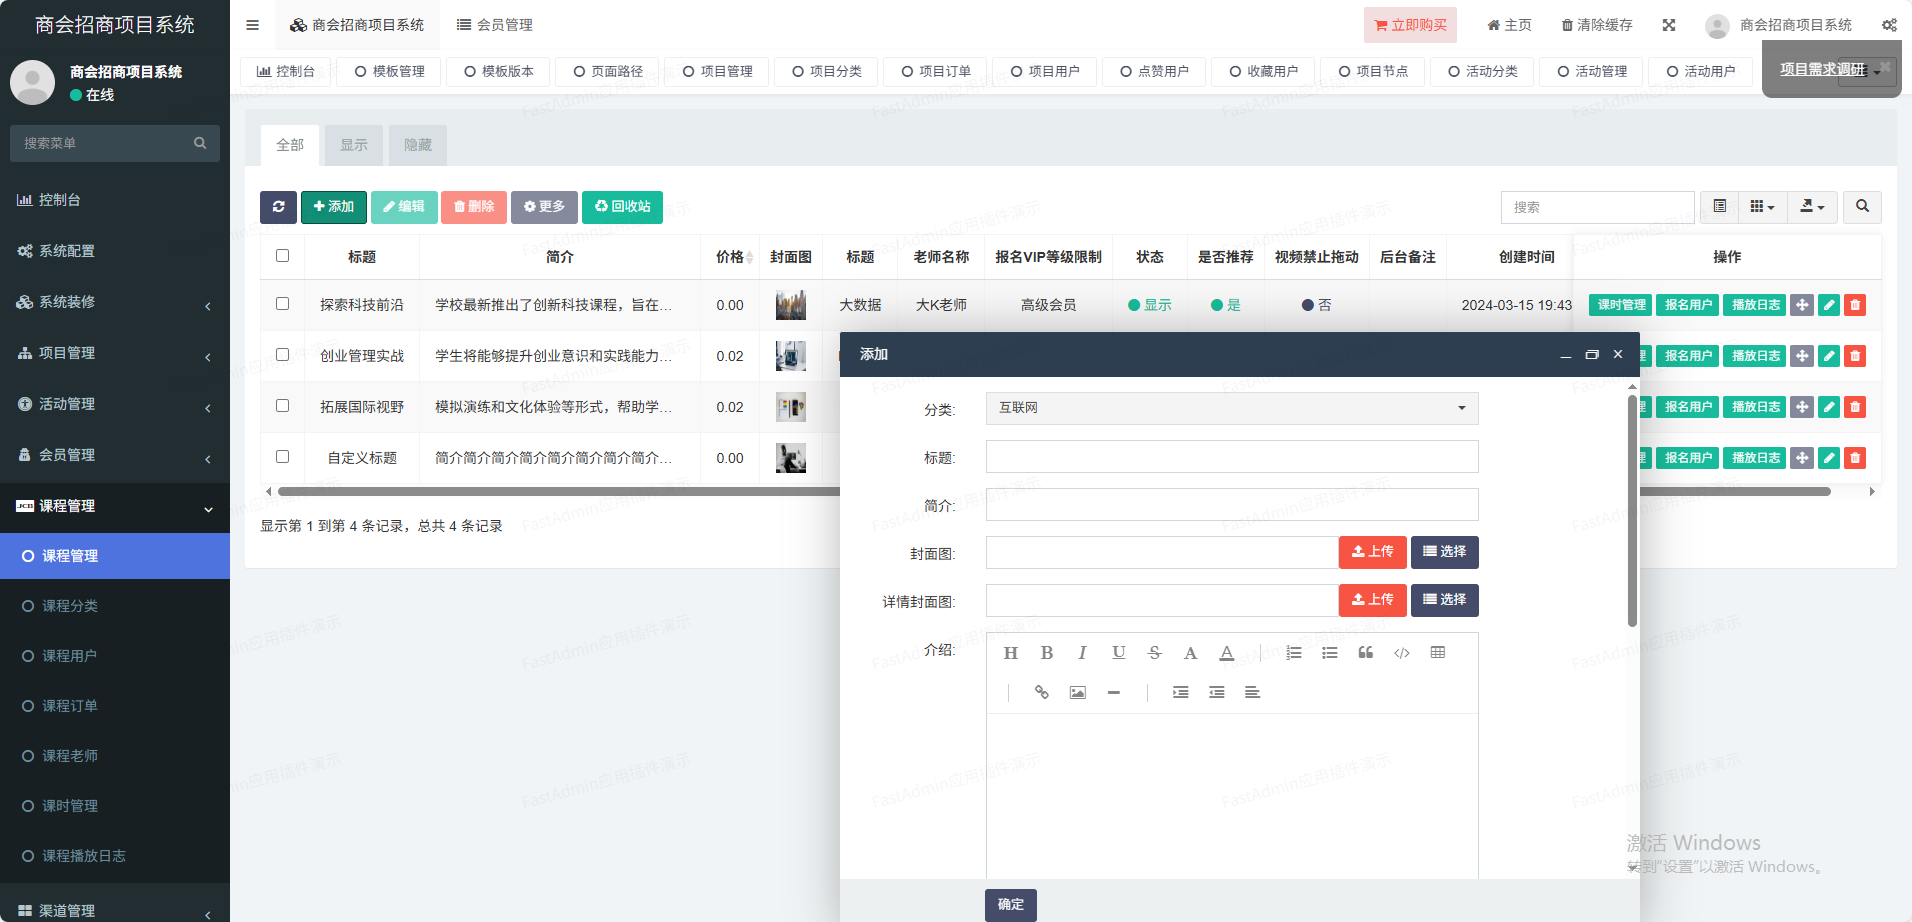
Task: Expand the 项目管理 sidebar menu
Action: click(115, 353)
